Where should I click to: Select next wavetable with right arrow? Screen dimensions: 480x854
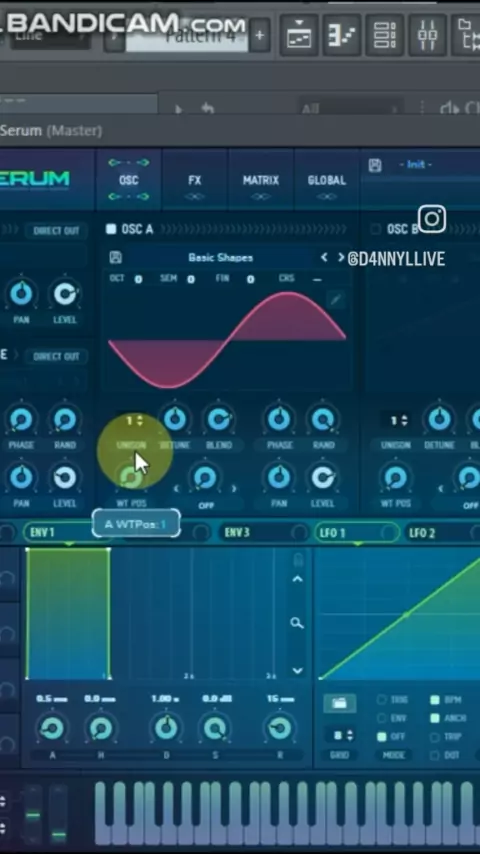[341, 257]
